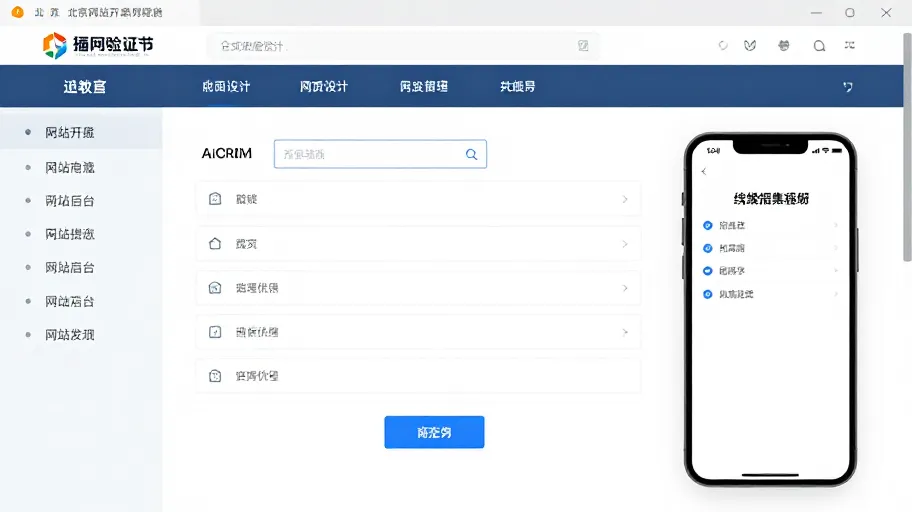The width and height of the screenshot is (912, 512).
Task: Click the AiCRM label text
Action: point(227,154)
